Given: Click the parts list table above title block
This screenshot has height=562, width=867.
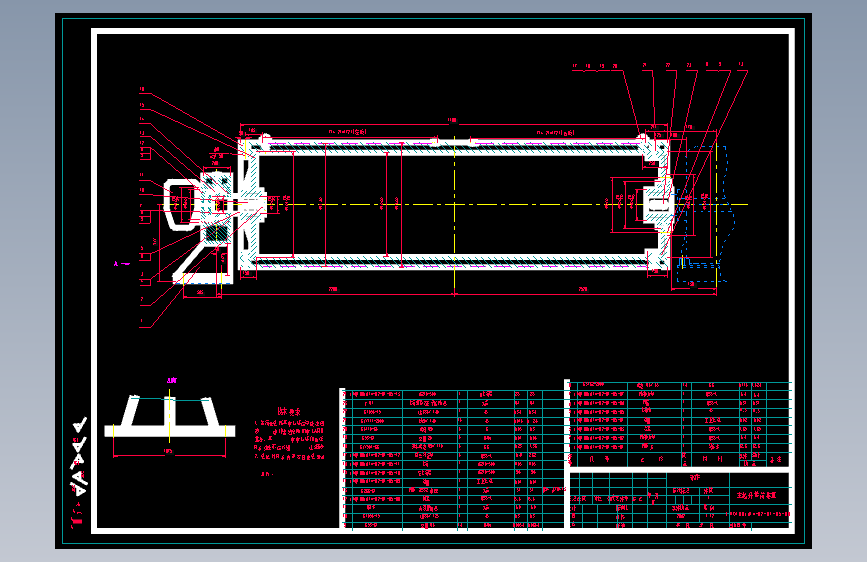Looking at the screenshot, I should coord(681,424).
